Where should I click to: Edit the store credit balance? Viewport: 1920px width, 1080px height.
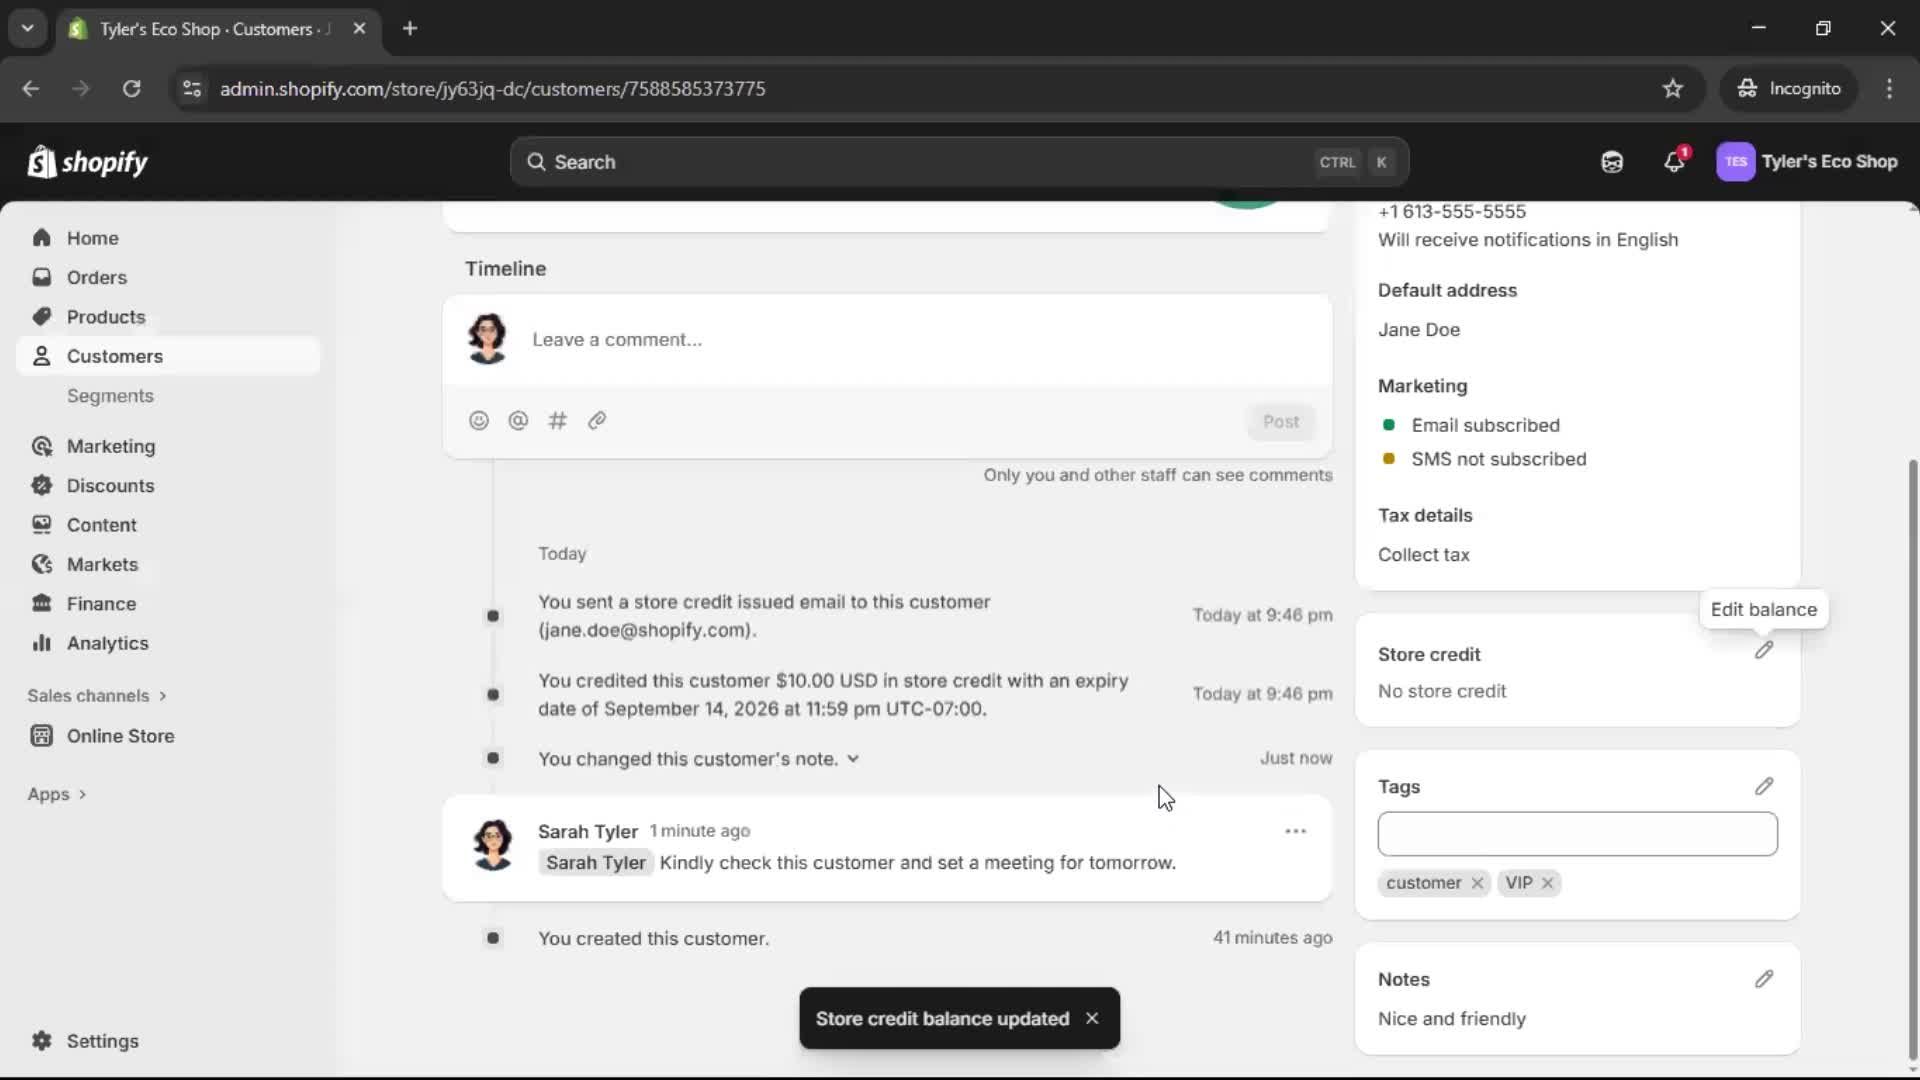click(x=1763, y=650)
